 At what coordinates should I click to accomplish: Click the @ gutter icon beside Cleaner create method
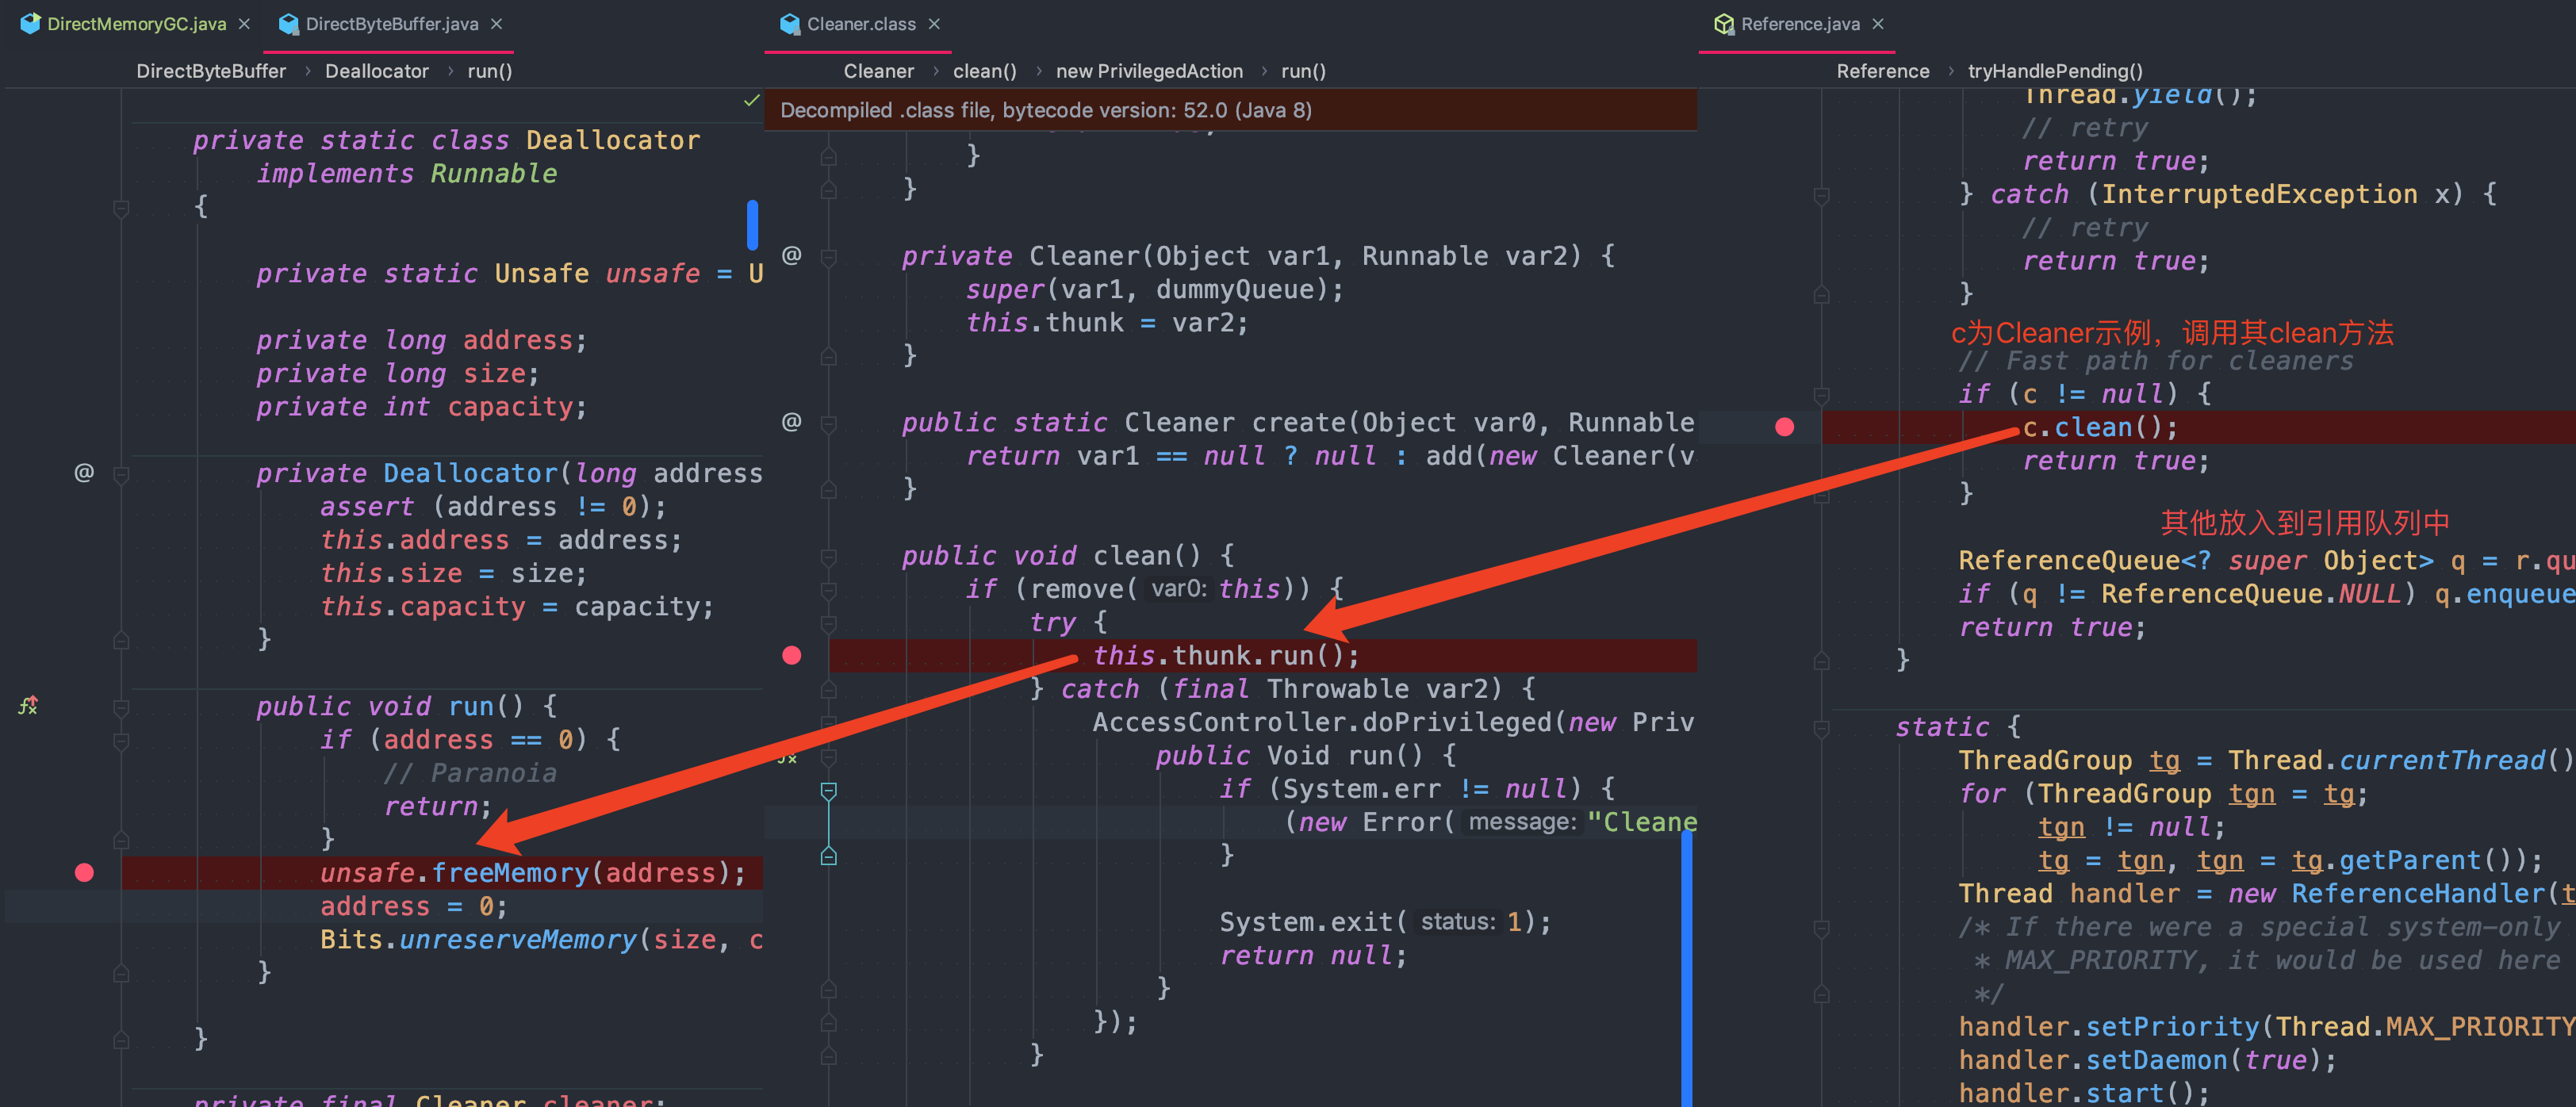[x=791, y=421]
